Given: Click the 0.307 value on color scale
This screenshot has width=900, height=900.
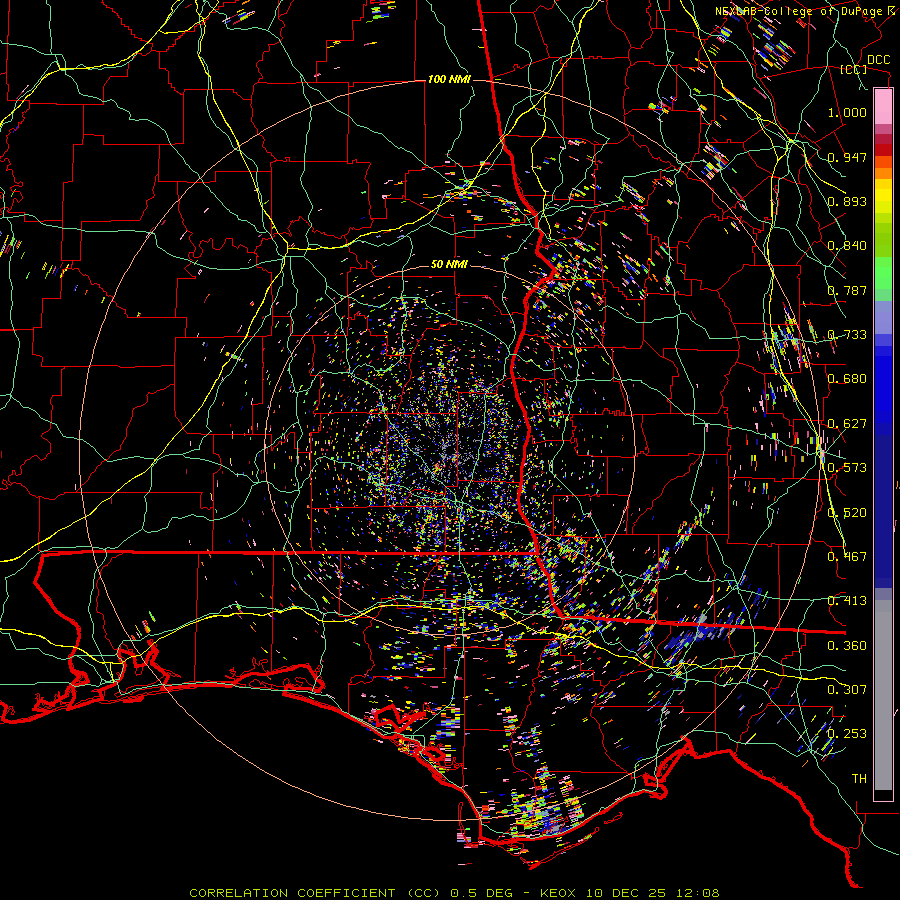Looking at the screenshot, I should coord(847,690).
